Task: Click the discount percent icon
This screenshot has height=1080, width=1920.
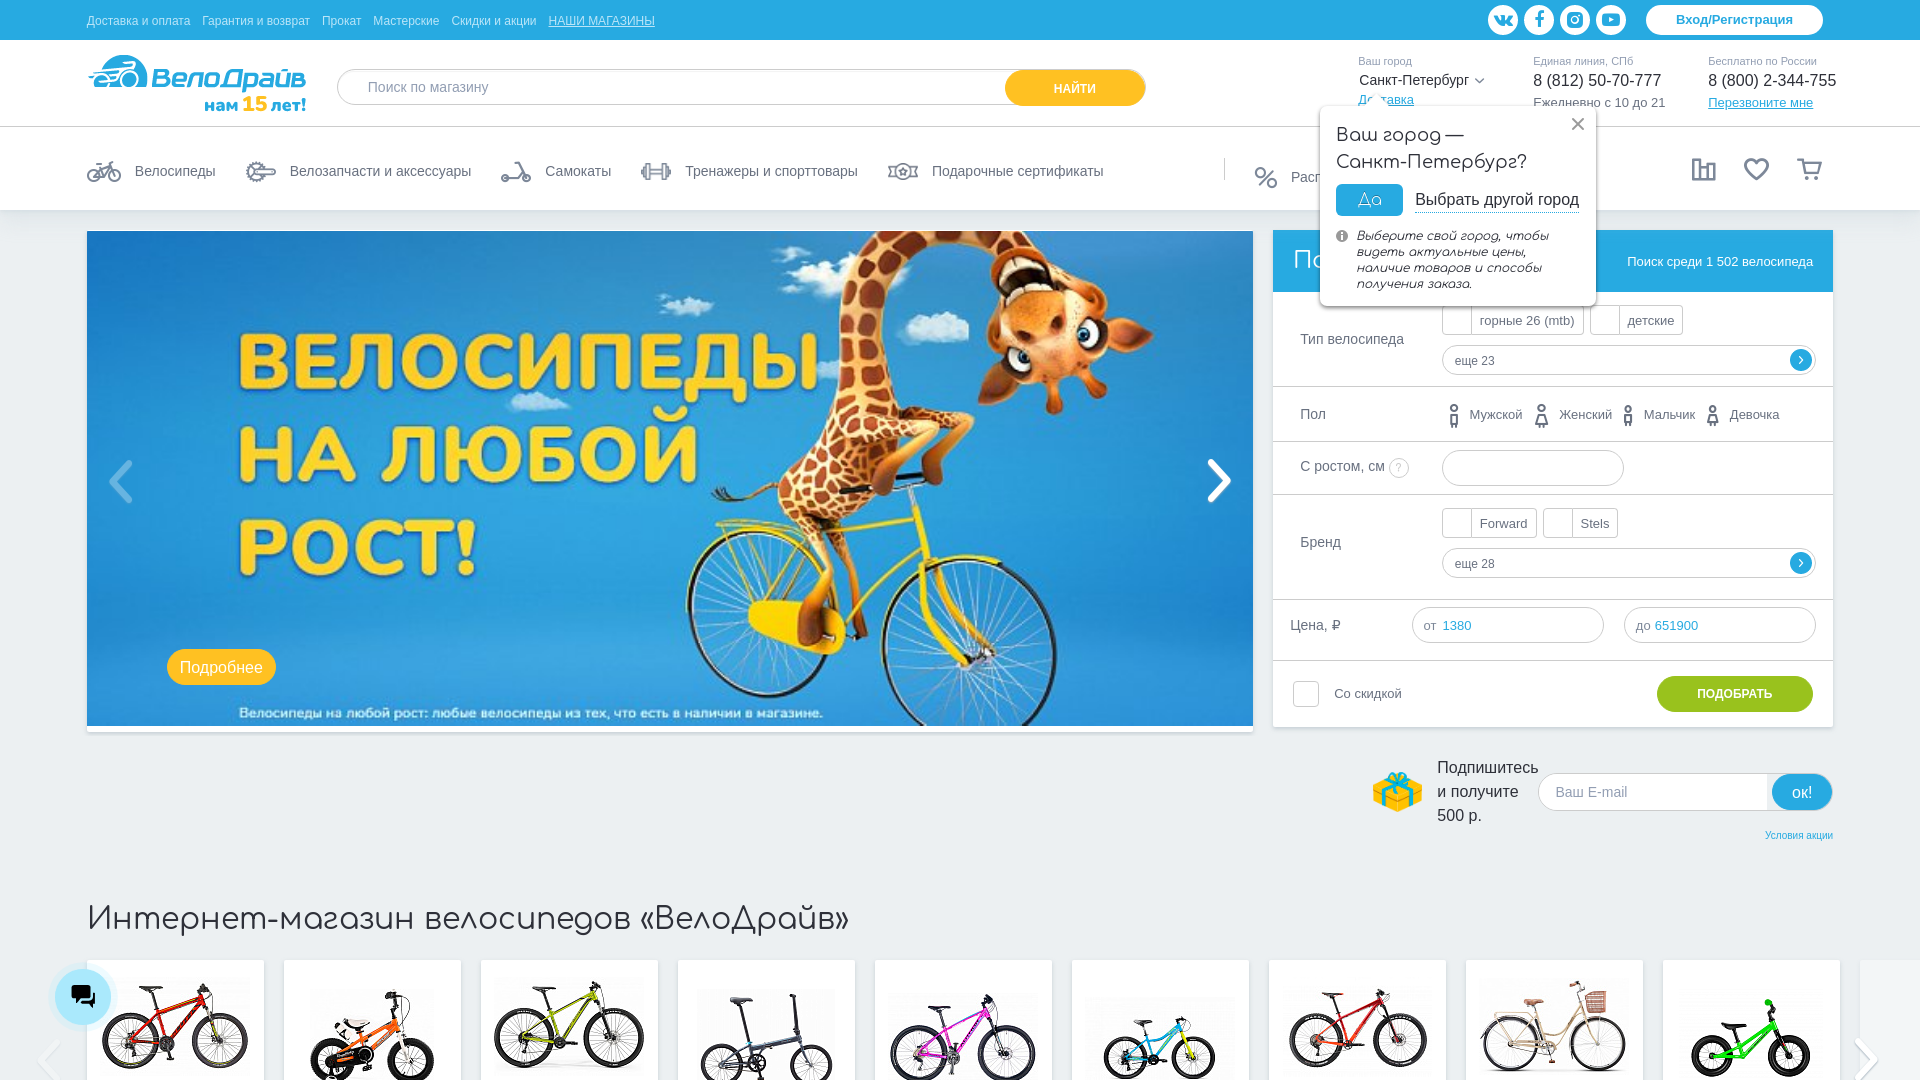Action: click(x=1265, y=177)
